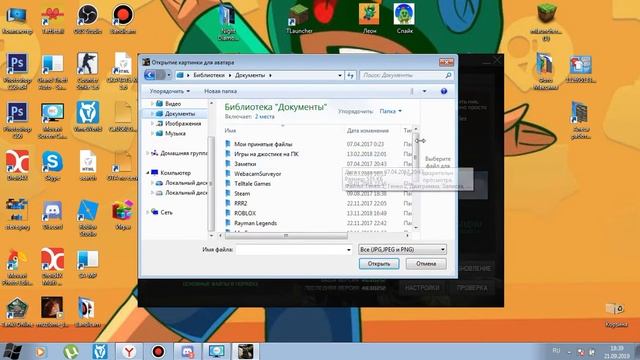Open the VimeWorld desktop shortcut
This screenshot has height=360, width=640.
click(87, 117)
